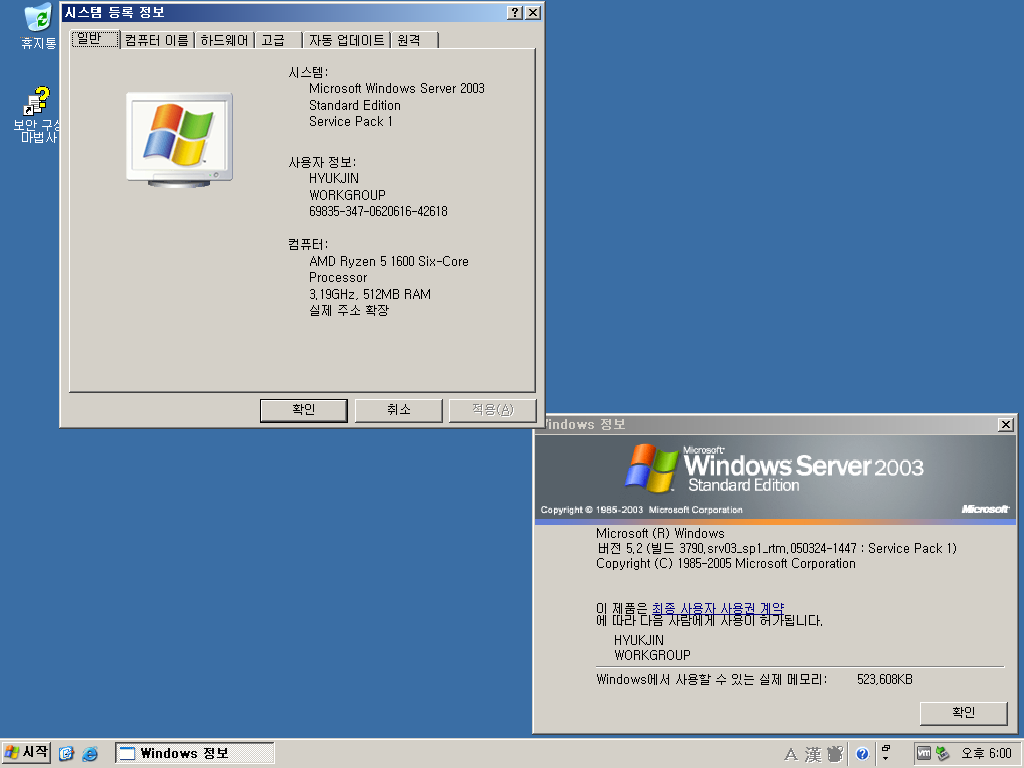Click the language bar IME pad icon

tap(835, 754)
